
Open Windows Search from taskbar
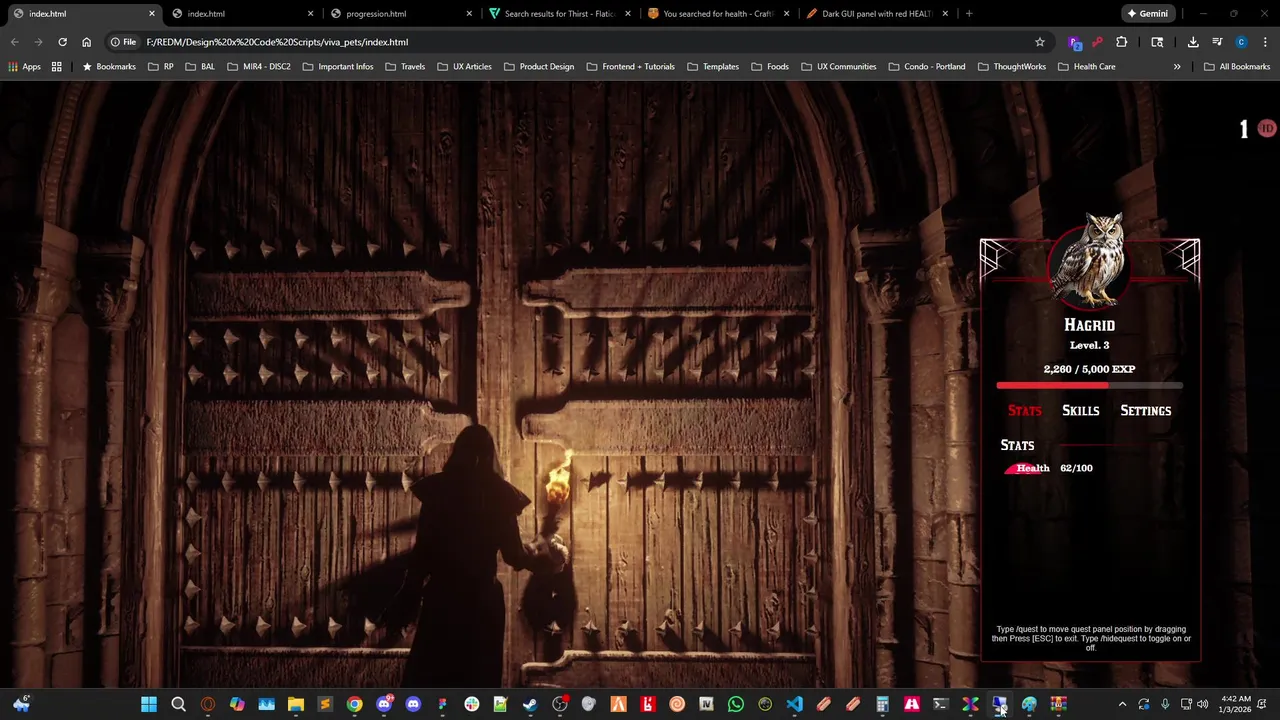(x=178, y=704)
